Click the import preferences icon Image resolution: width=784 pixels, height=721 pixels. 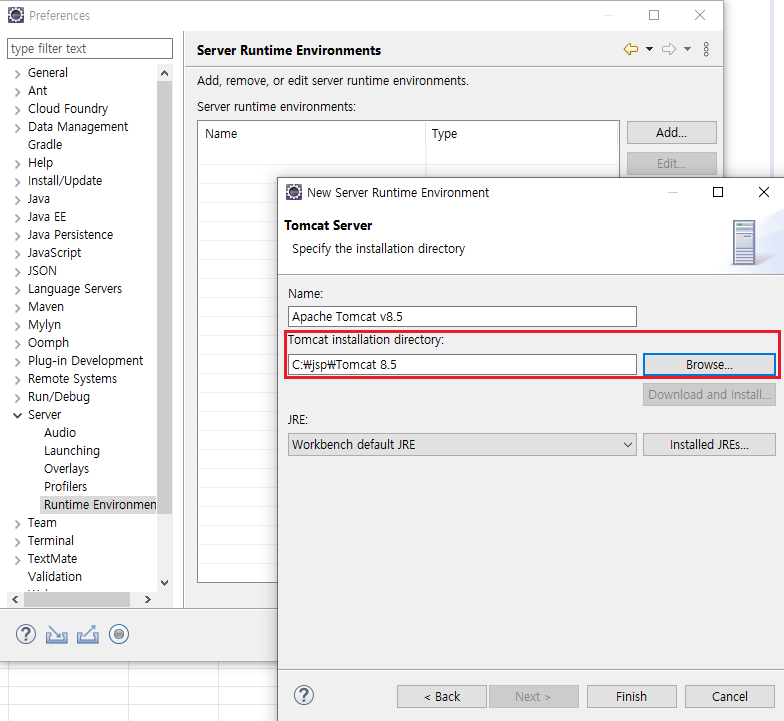pyautogui.click(x=56, y=635)
